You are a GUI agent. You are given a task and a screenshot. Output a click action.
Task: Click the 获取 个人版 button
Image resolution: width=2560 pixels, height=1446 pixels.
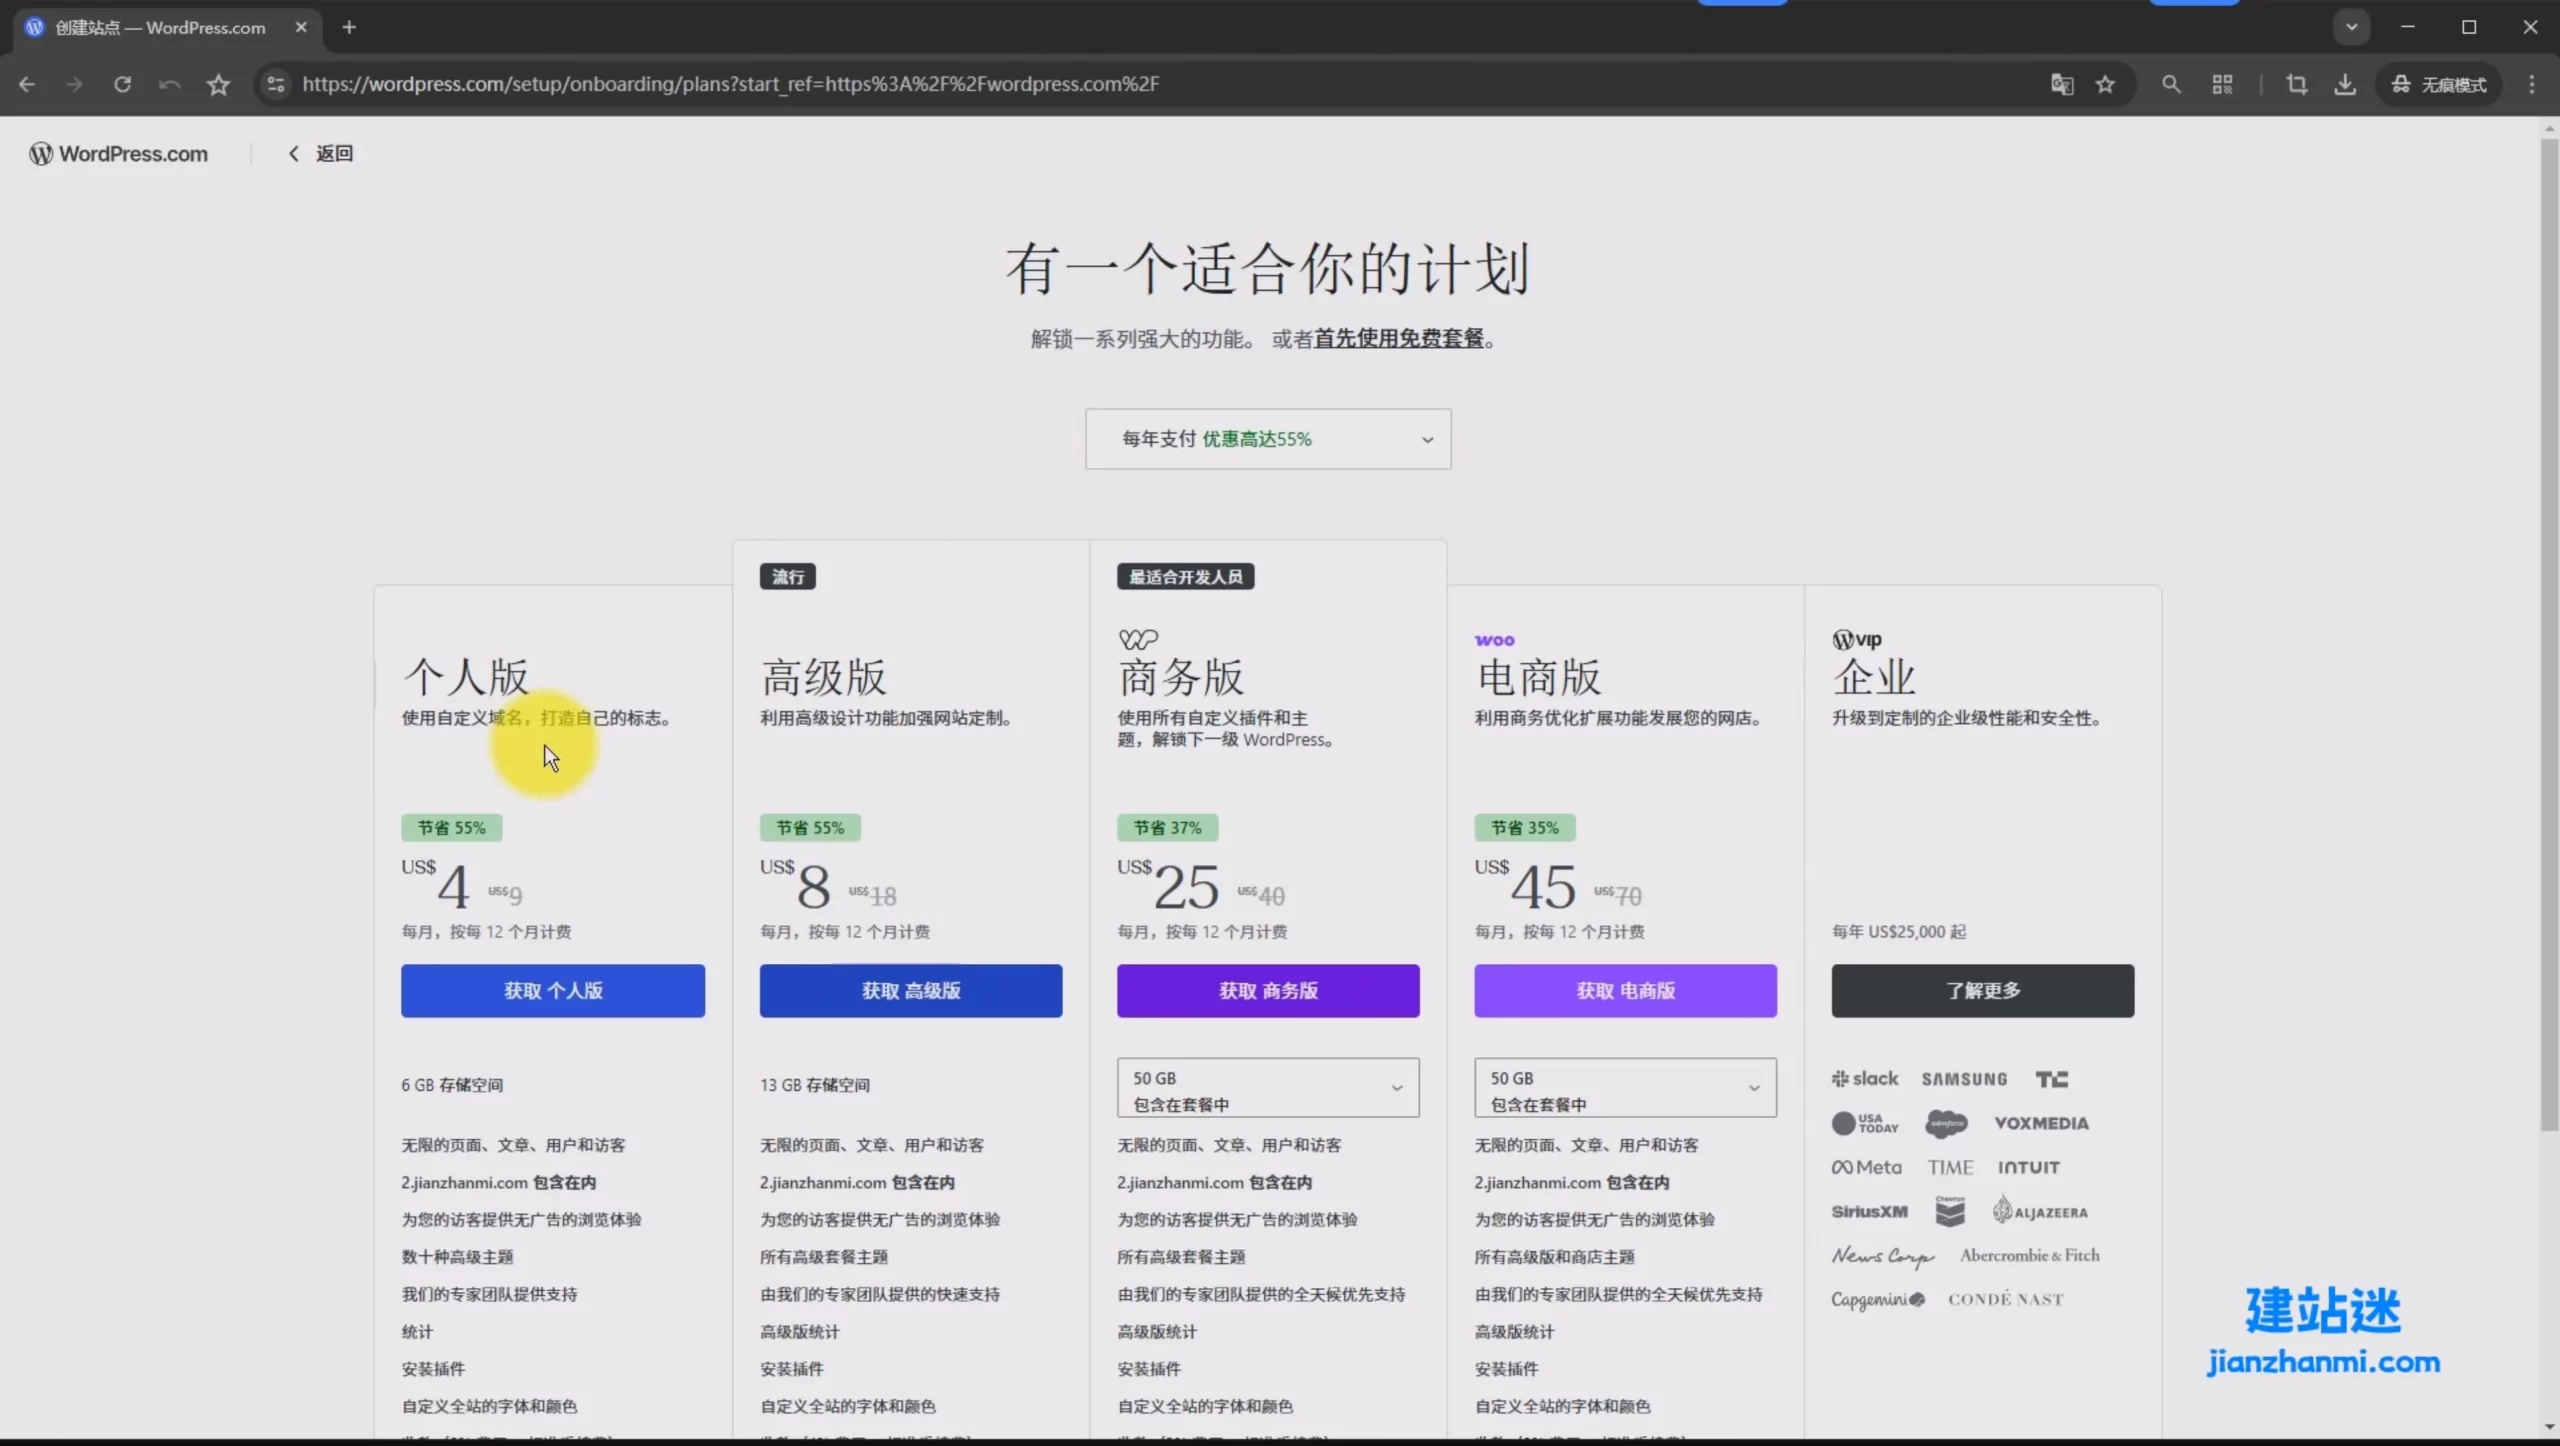coord(552,990)
